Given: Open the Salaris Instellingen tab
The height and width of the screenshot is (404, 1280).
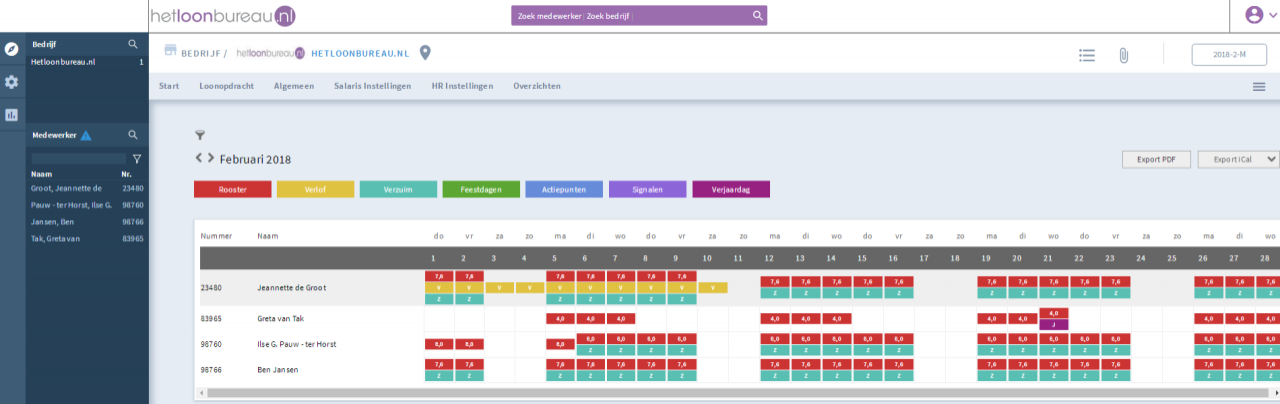Looking at the screenshot, I should pyautogui.click(x=372, y=86).
